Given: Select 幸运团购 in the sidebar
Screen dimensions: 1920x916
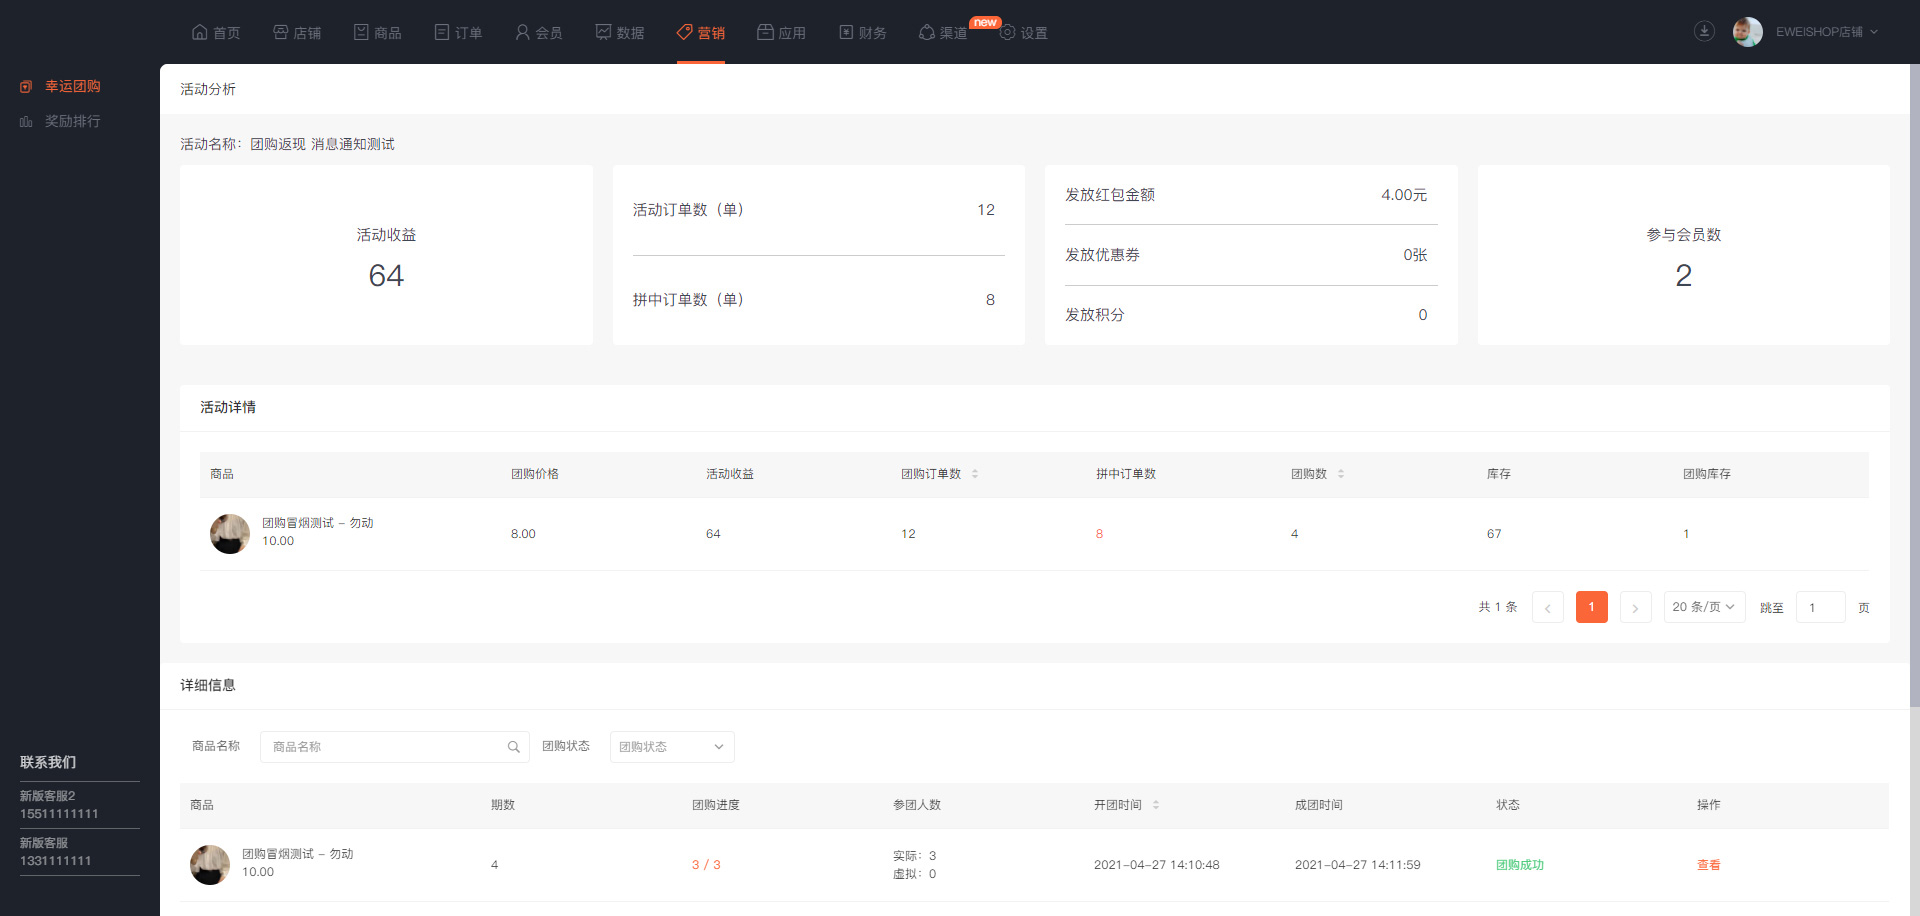Looking at the screenshot, I should coord(72,87).
